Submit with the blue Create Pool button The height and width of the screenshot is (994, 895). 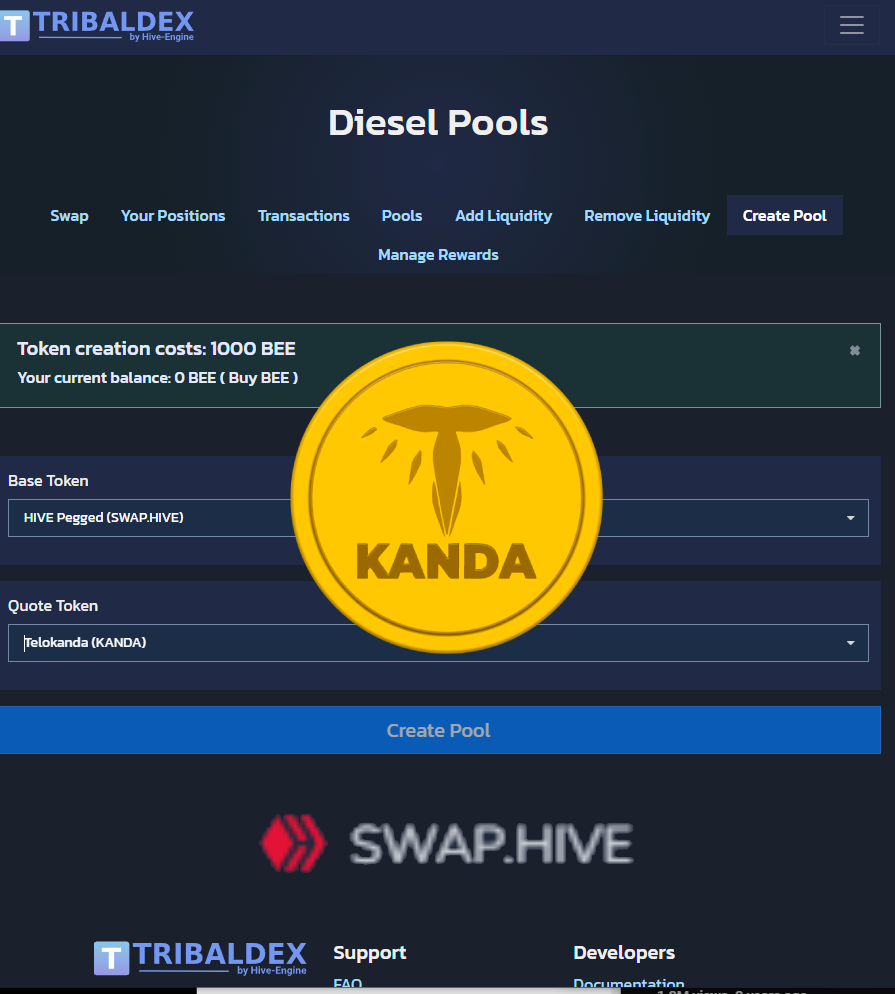[440, 730]
